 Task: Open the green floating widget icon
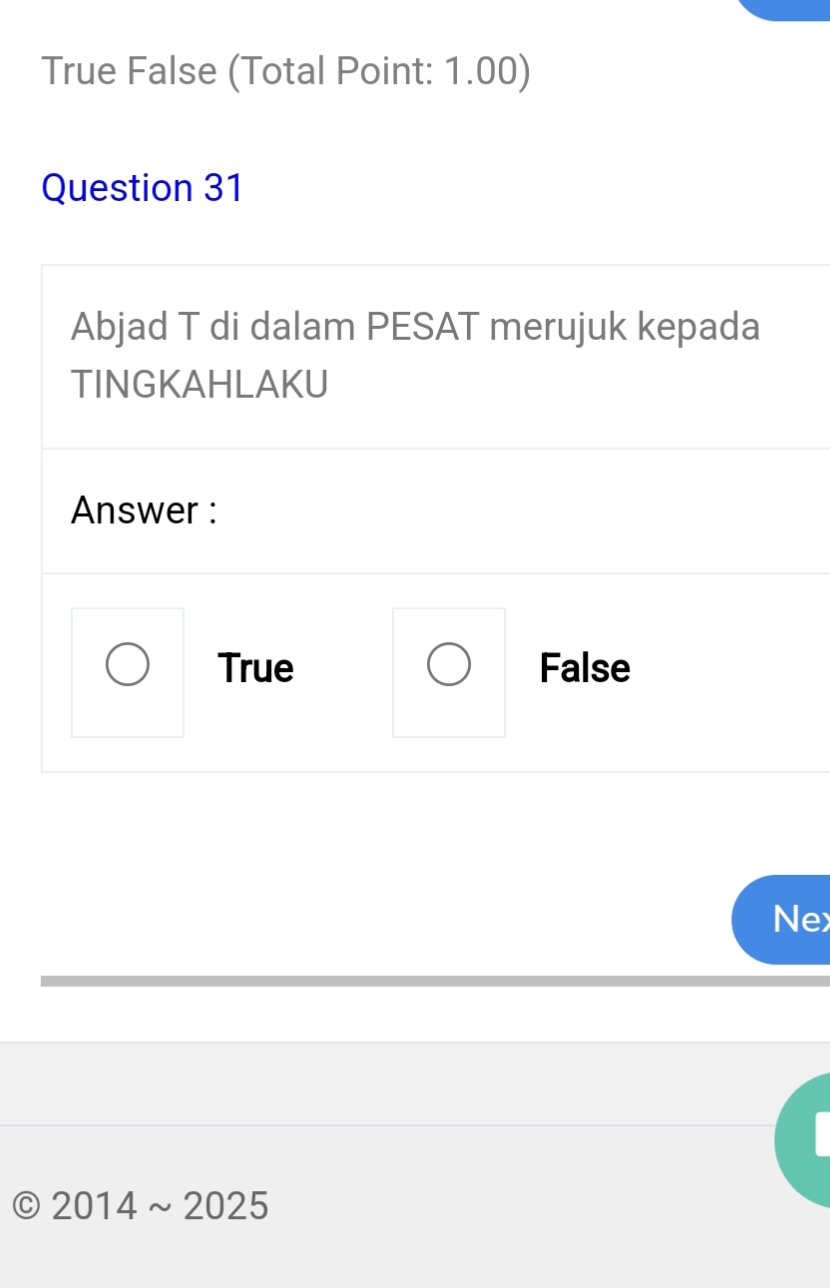803,1142
